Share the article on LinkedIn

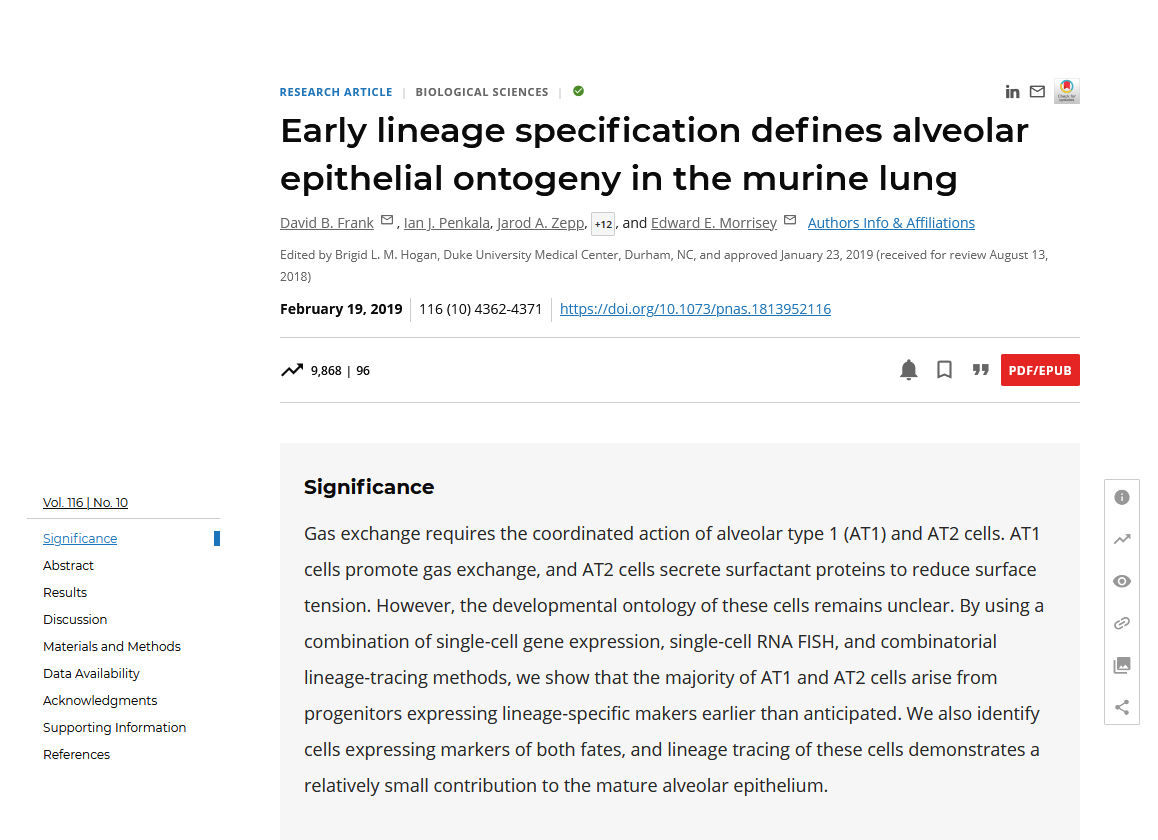pyautogui.click(x=1012, y=92)
